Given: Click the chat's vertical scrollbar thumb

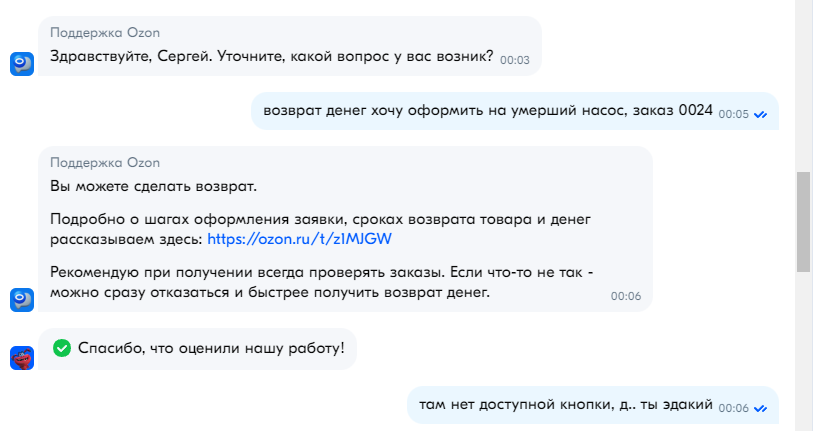Looking at the screenshot, I should coord(803,220).
